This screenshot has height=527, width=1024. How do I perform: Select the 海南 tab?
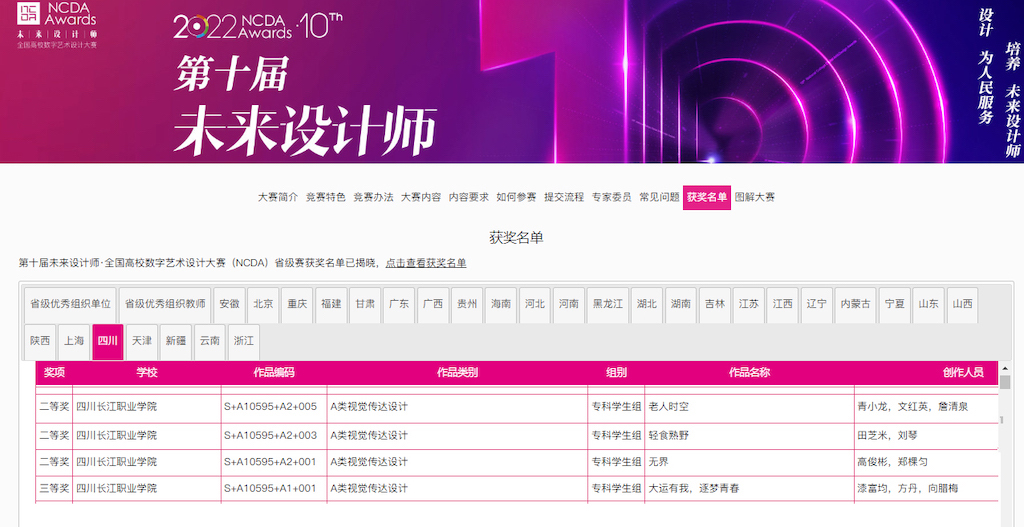pos(501,304)
